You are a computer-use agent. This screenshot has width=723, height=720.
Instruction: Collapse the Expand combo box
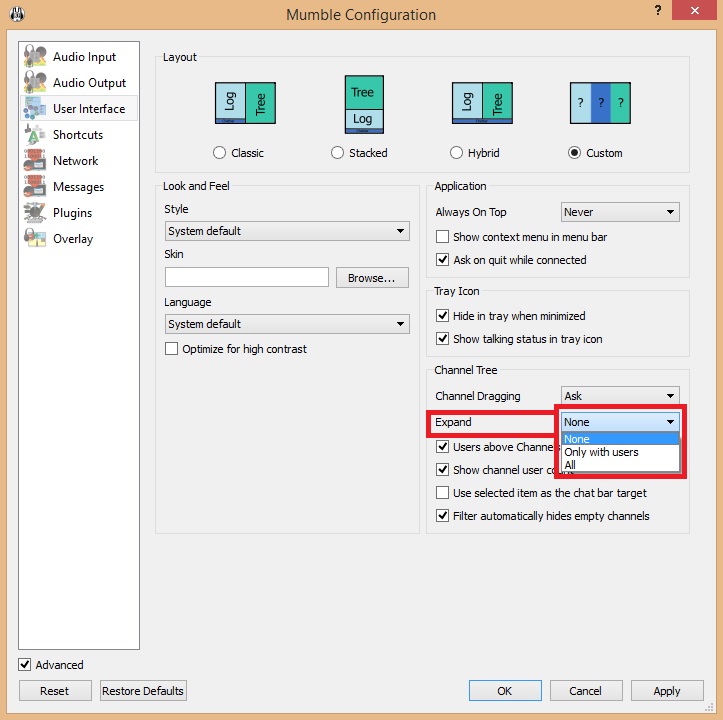coord(620,422)
